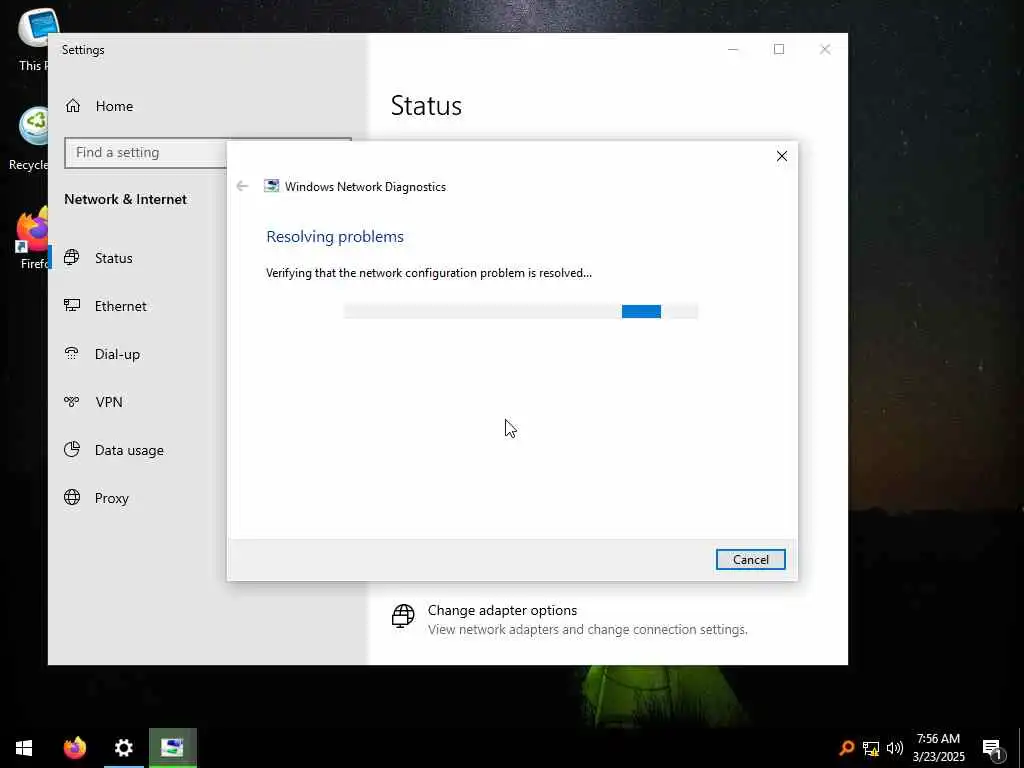The width and height of the screenshot is (1024, 768).
Task: Click the Firefox desktop shortcut
Action: 33,238
